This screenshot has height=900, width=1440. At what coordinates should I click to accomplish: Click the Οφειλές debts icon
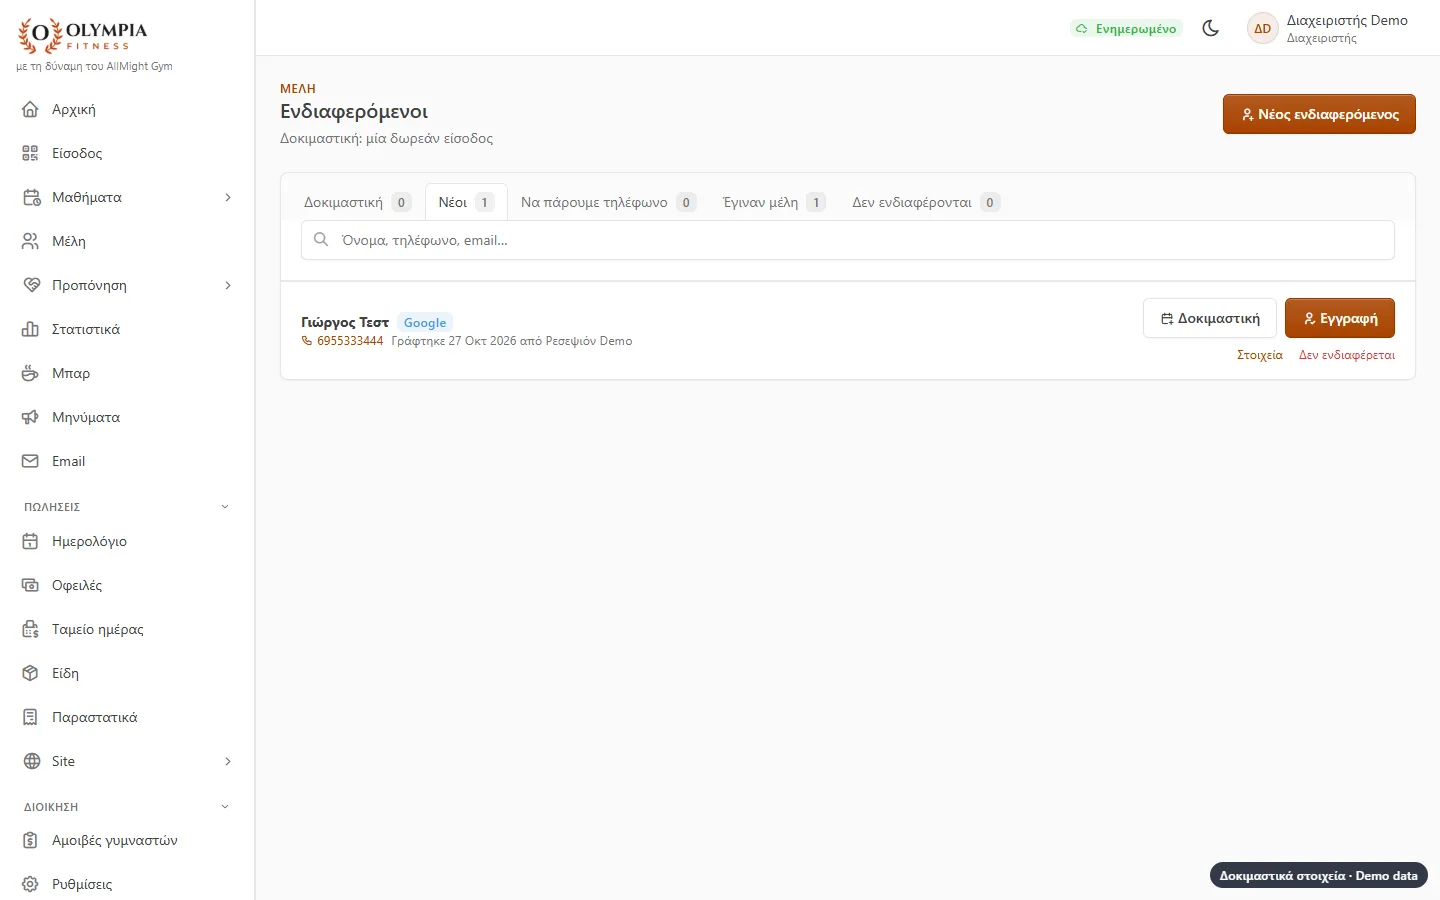[30, 585]
